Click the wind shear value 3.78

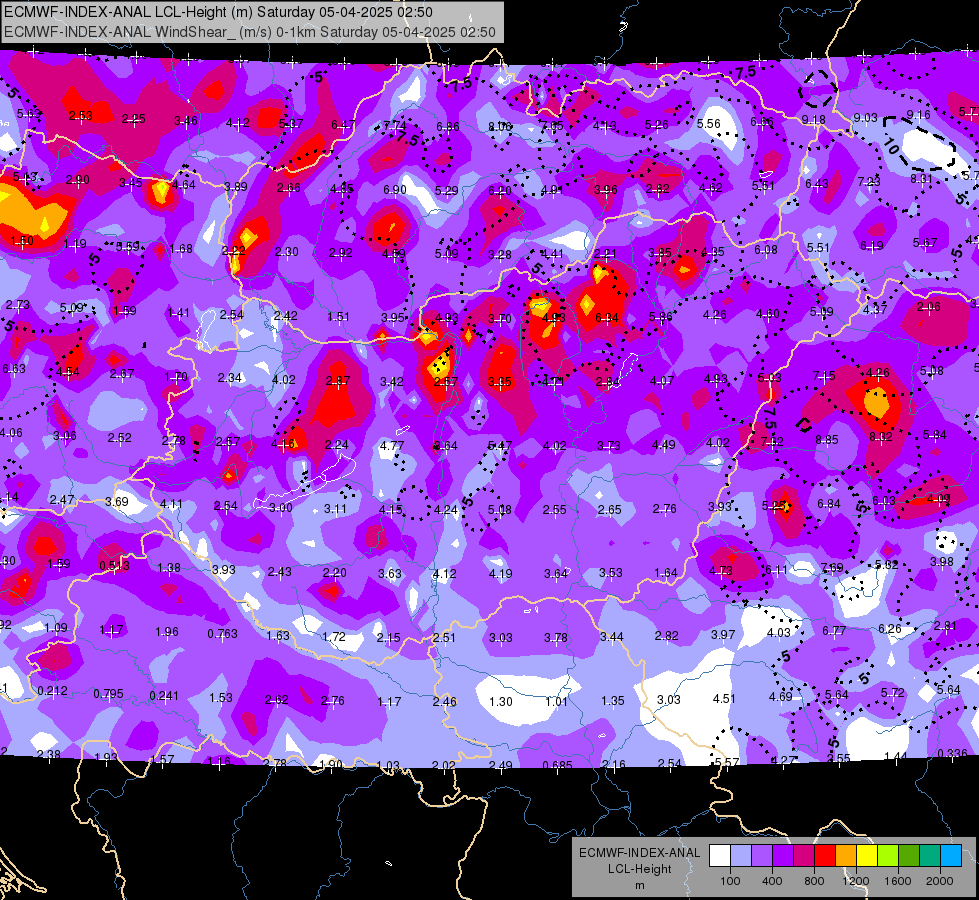(556, 637)
